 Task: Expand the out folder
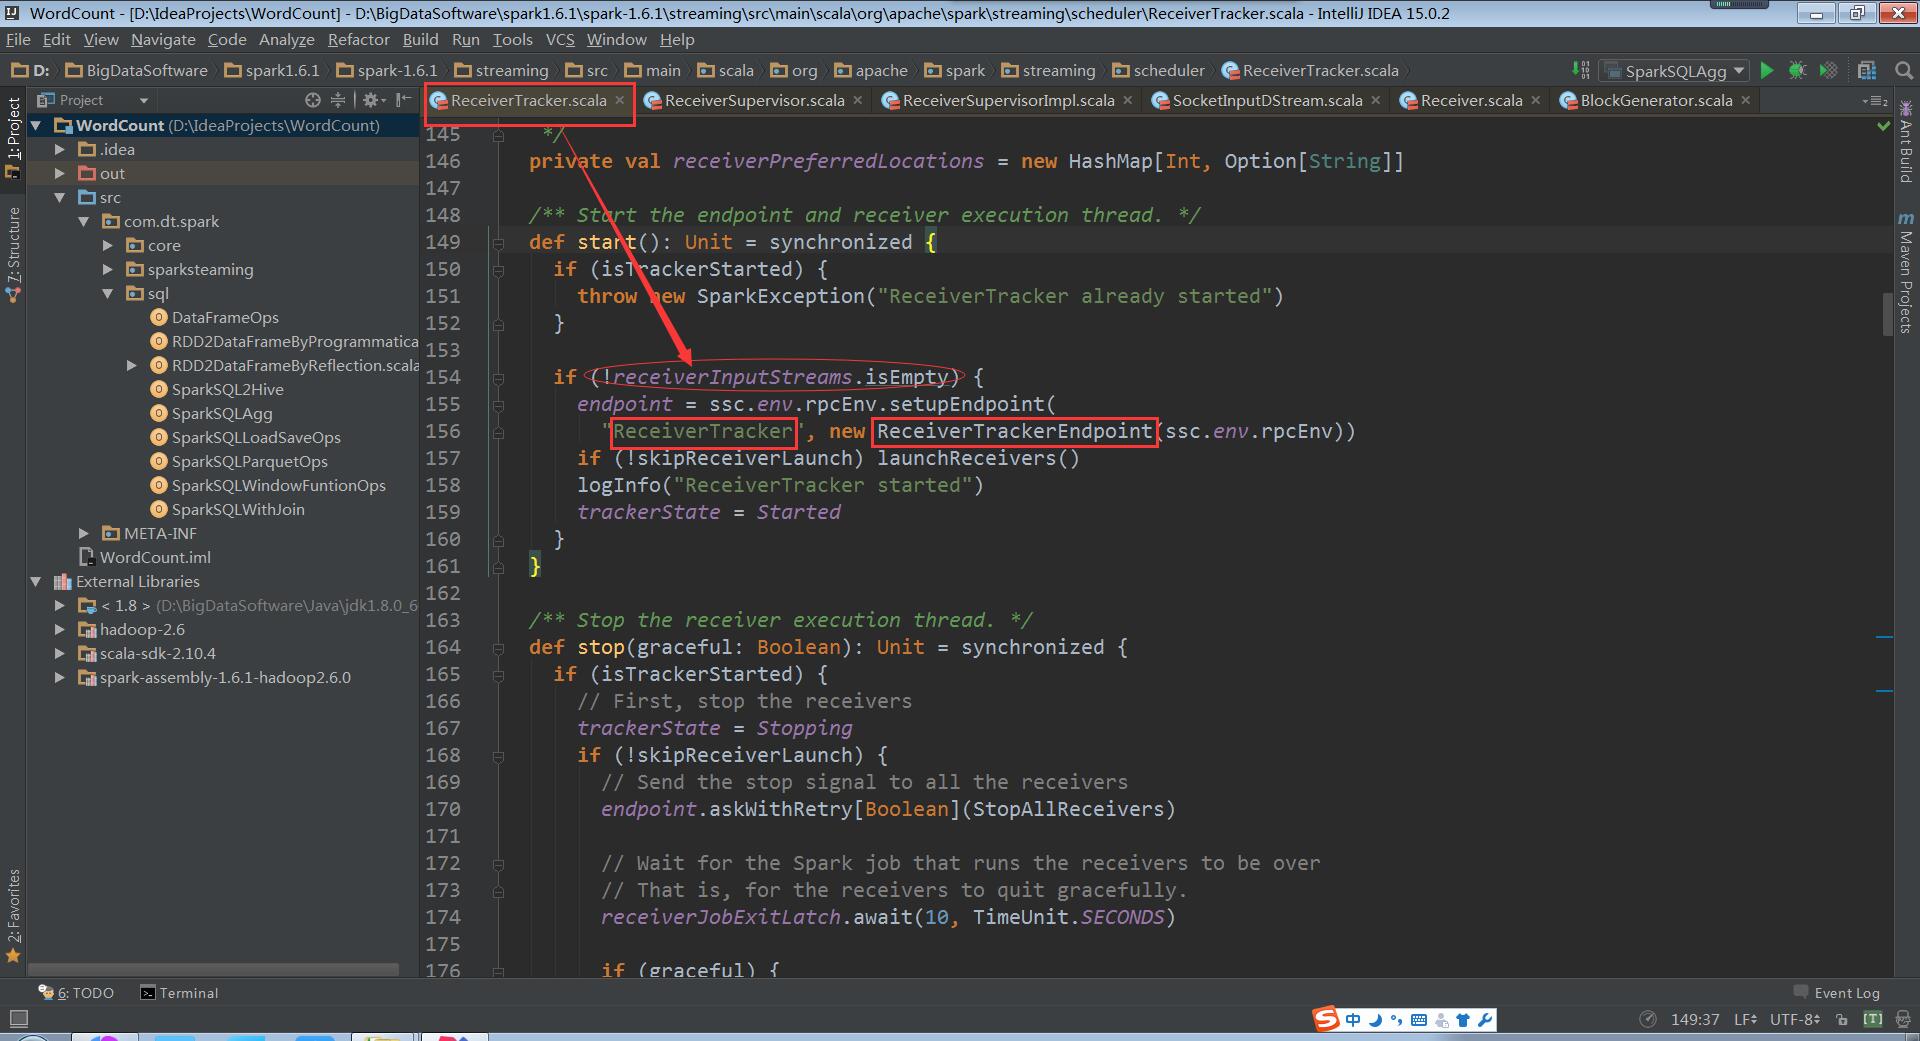(60, 173)
